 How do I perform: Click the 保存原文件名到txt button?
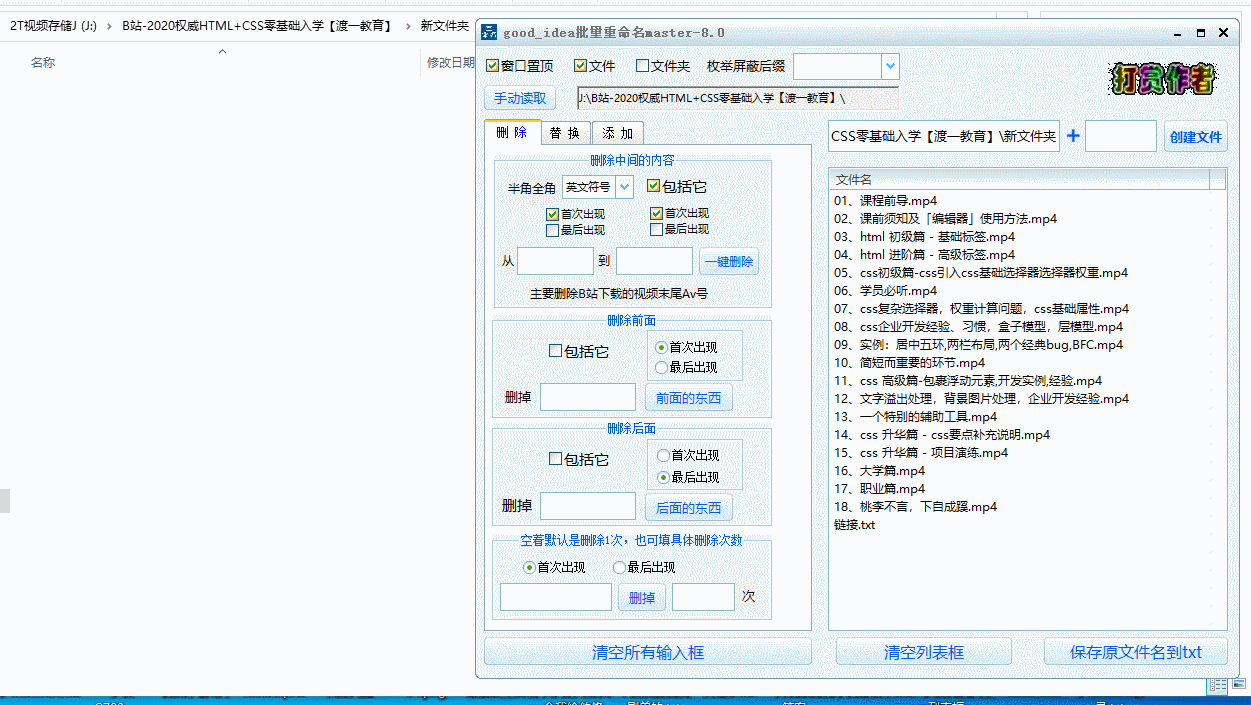1135,652
